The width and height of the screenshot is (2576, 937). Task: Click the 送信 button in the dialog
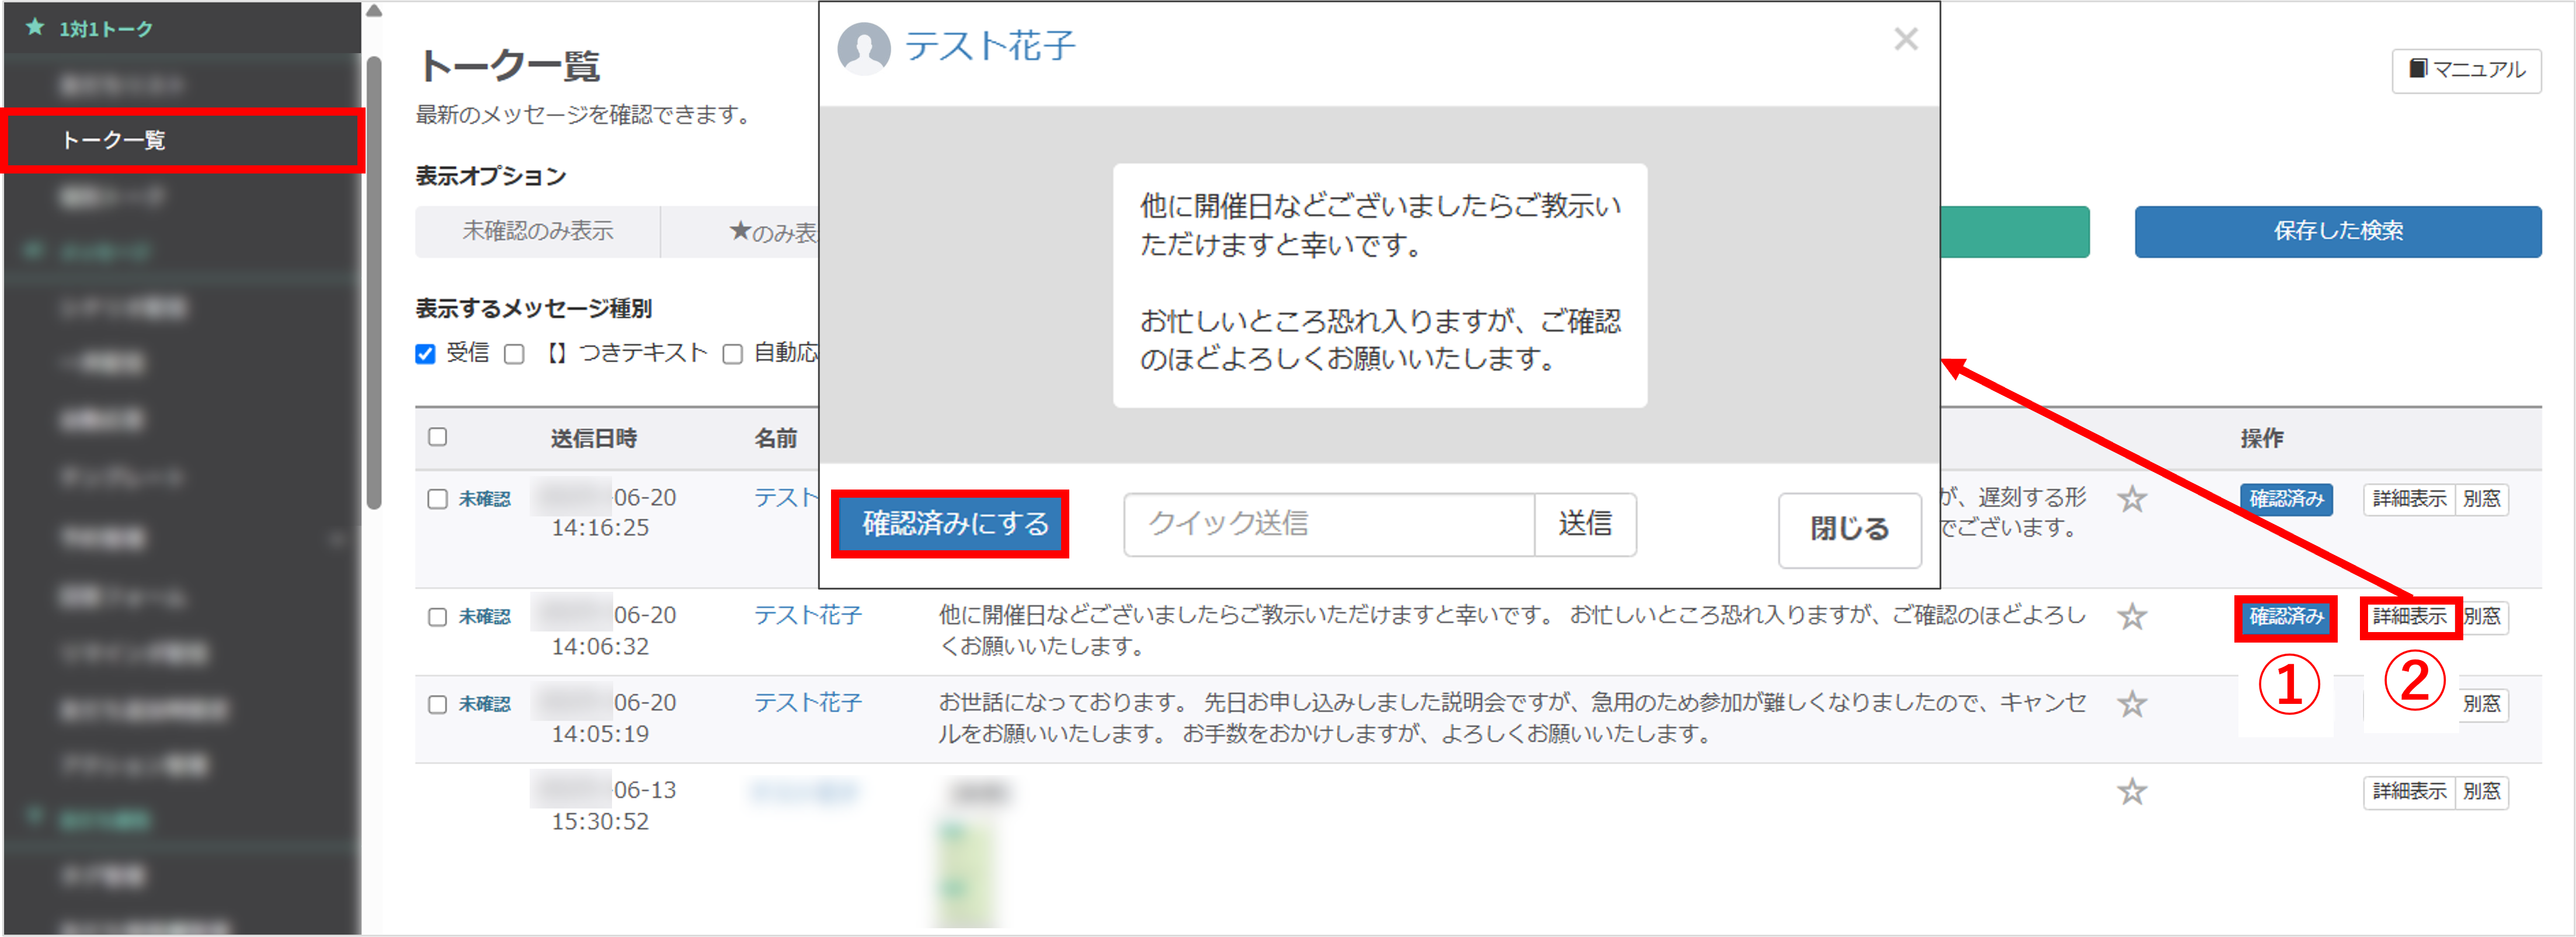pyautogui.click(x=1585, y=524)
